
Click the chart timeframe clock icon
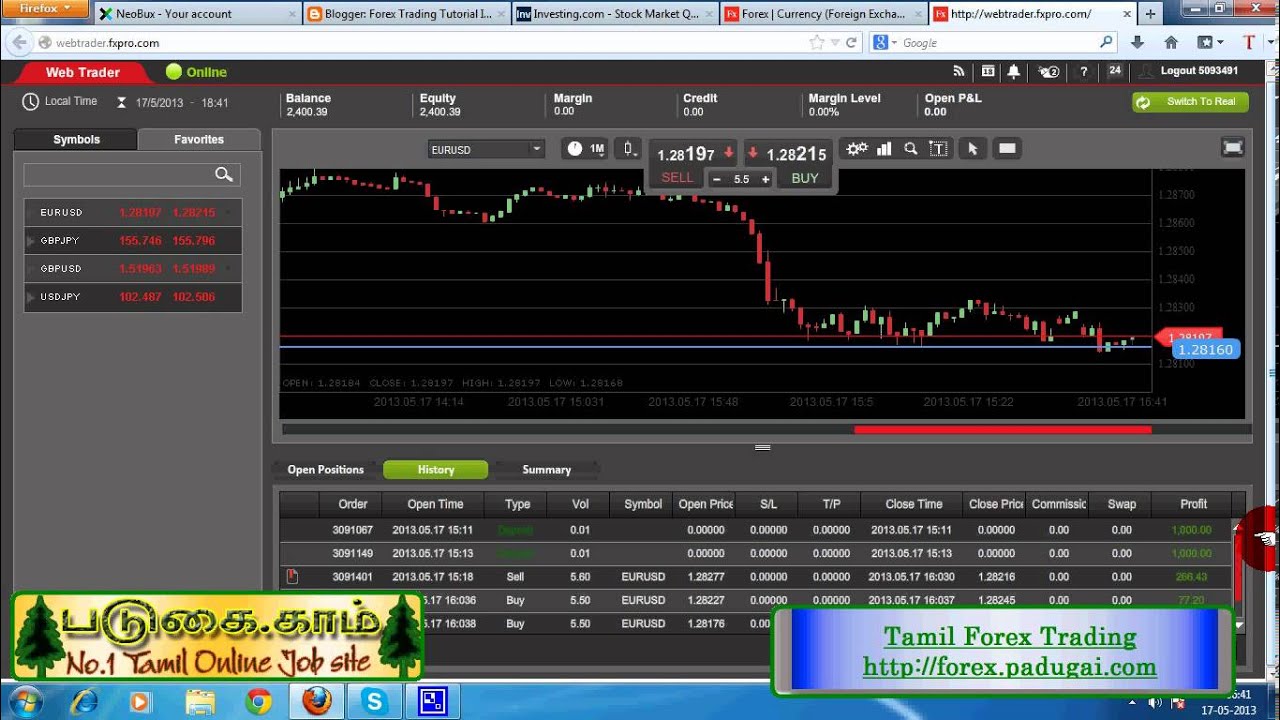[574, 149]
